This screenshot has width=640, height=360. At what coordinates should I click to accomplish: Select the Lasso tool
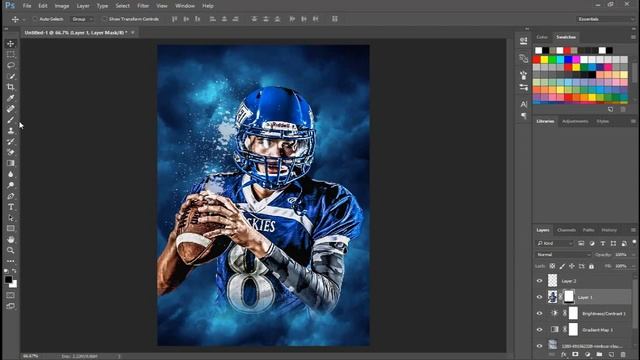click(x=11, y=65)
